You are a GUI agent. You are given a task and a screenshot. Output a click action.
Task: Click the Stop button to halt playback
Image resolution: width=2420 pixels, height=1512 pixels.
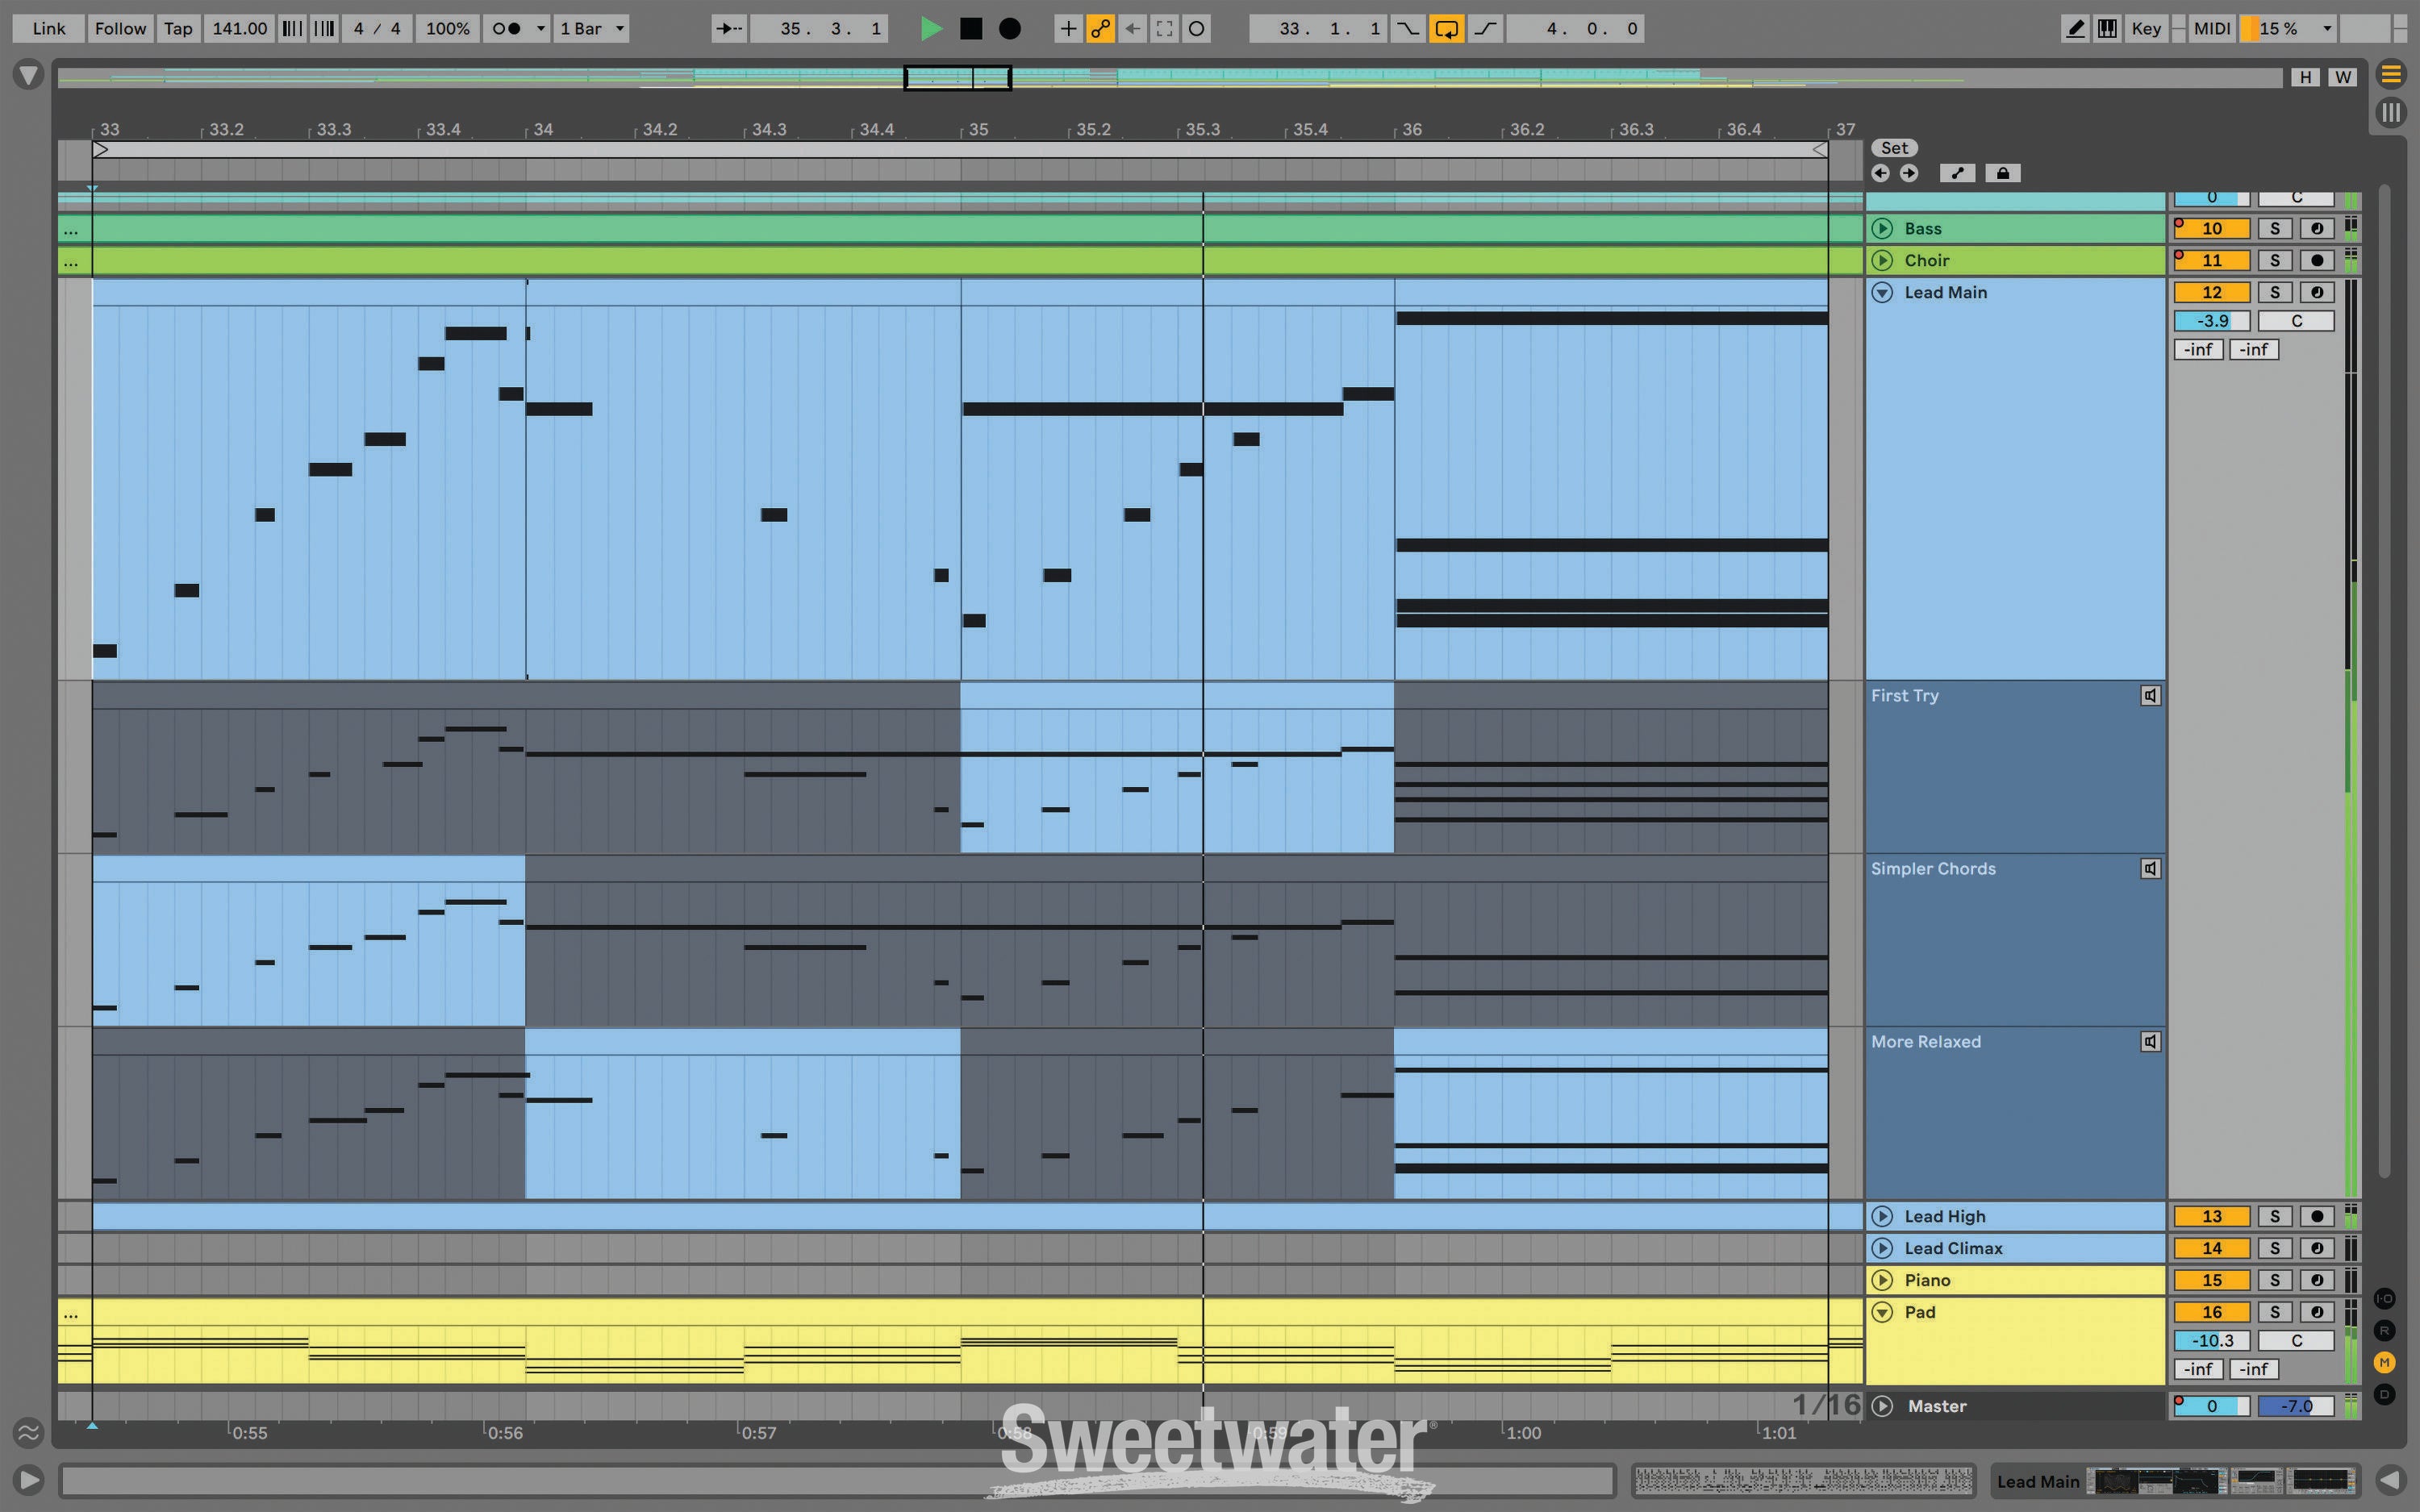tap(969, 28)
